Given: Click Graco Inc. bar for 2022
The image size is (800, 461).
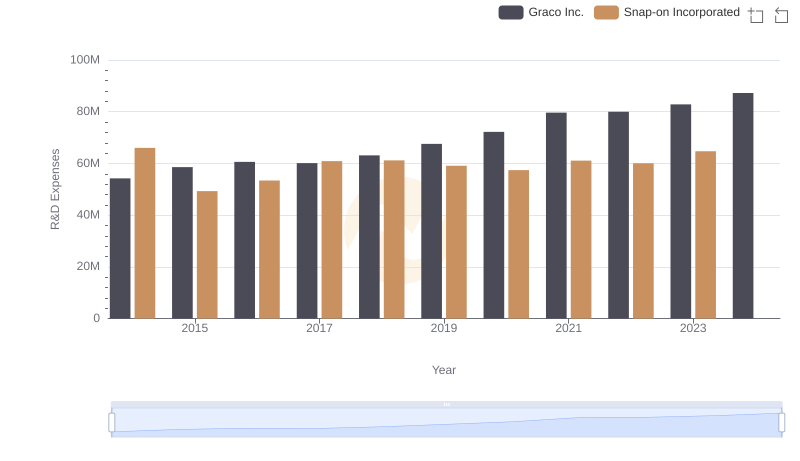Looking at the screenshot, I should [618, 215].
